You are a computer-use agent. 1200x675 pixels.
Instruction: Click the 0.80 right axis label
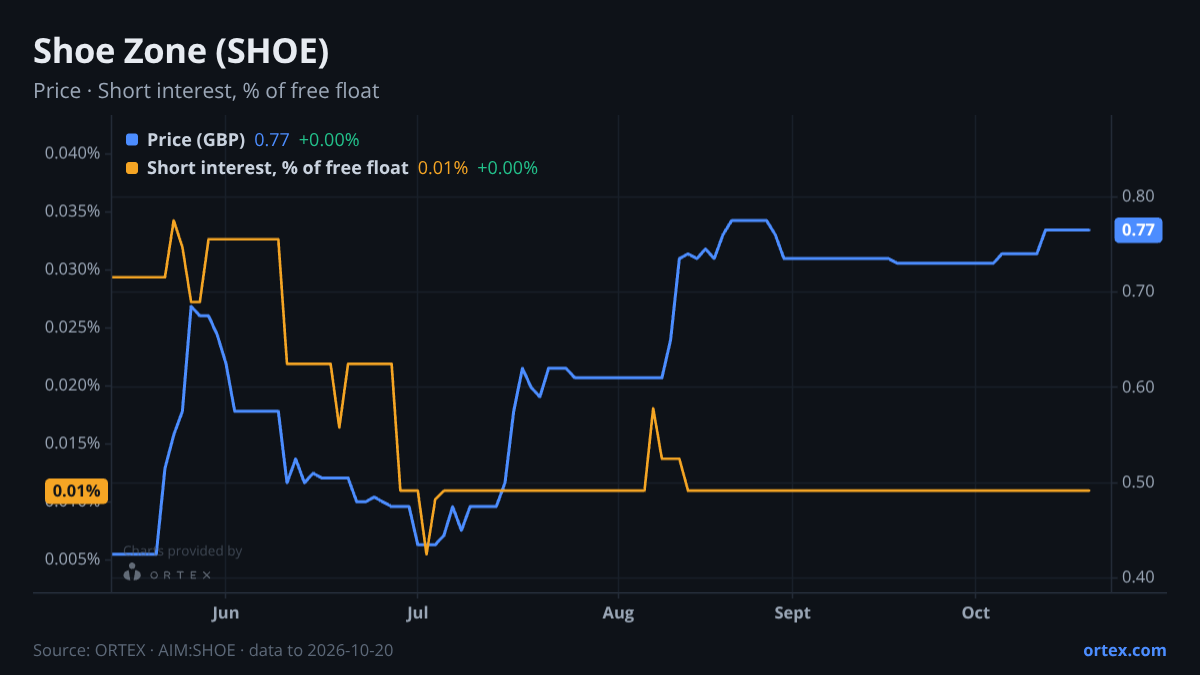(1138, 196)
